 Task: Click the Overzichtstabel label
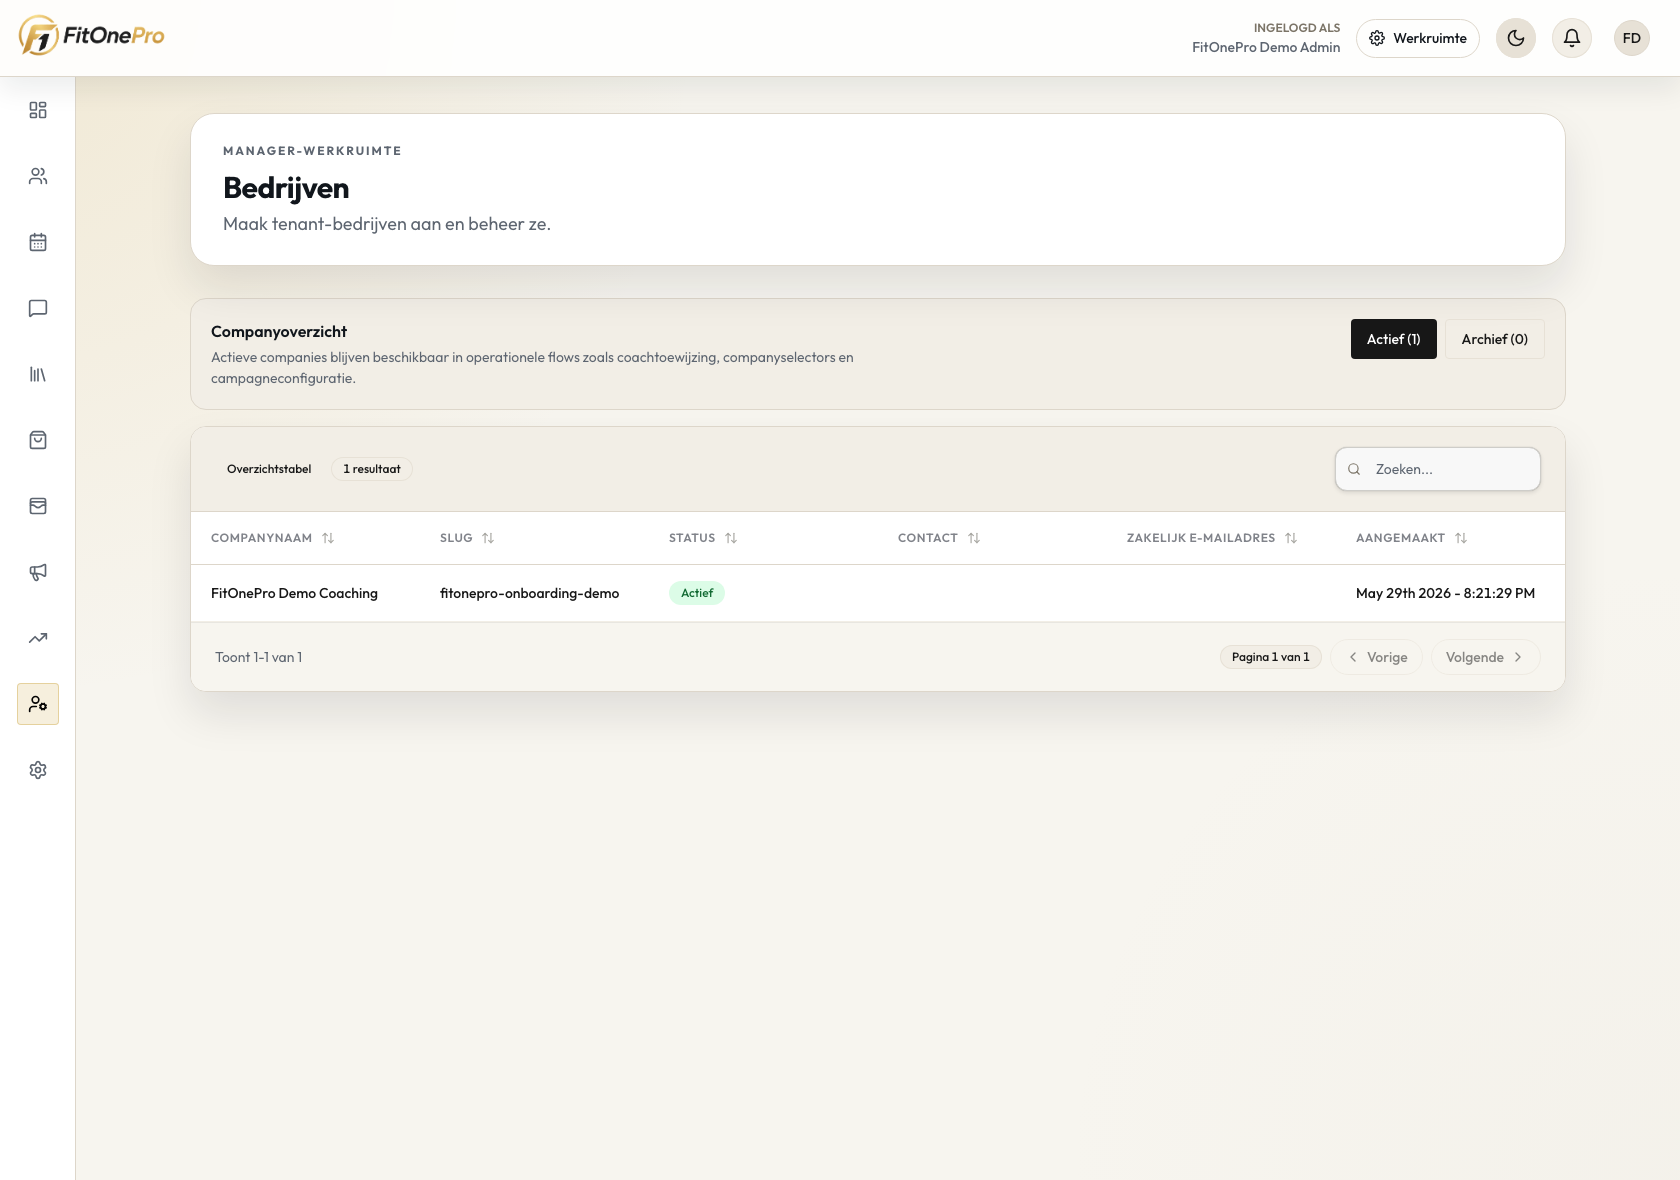point(269,469)
